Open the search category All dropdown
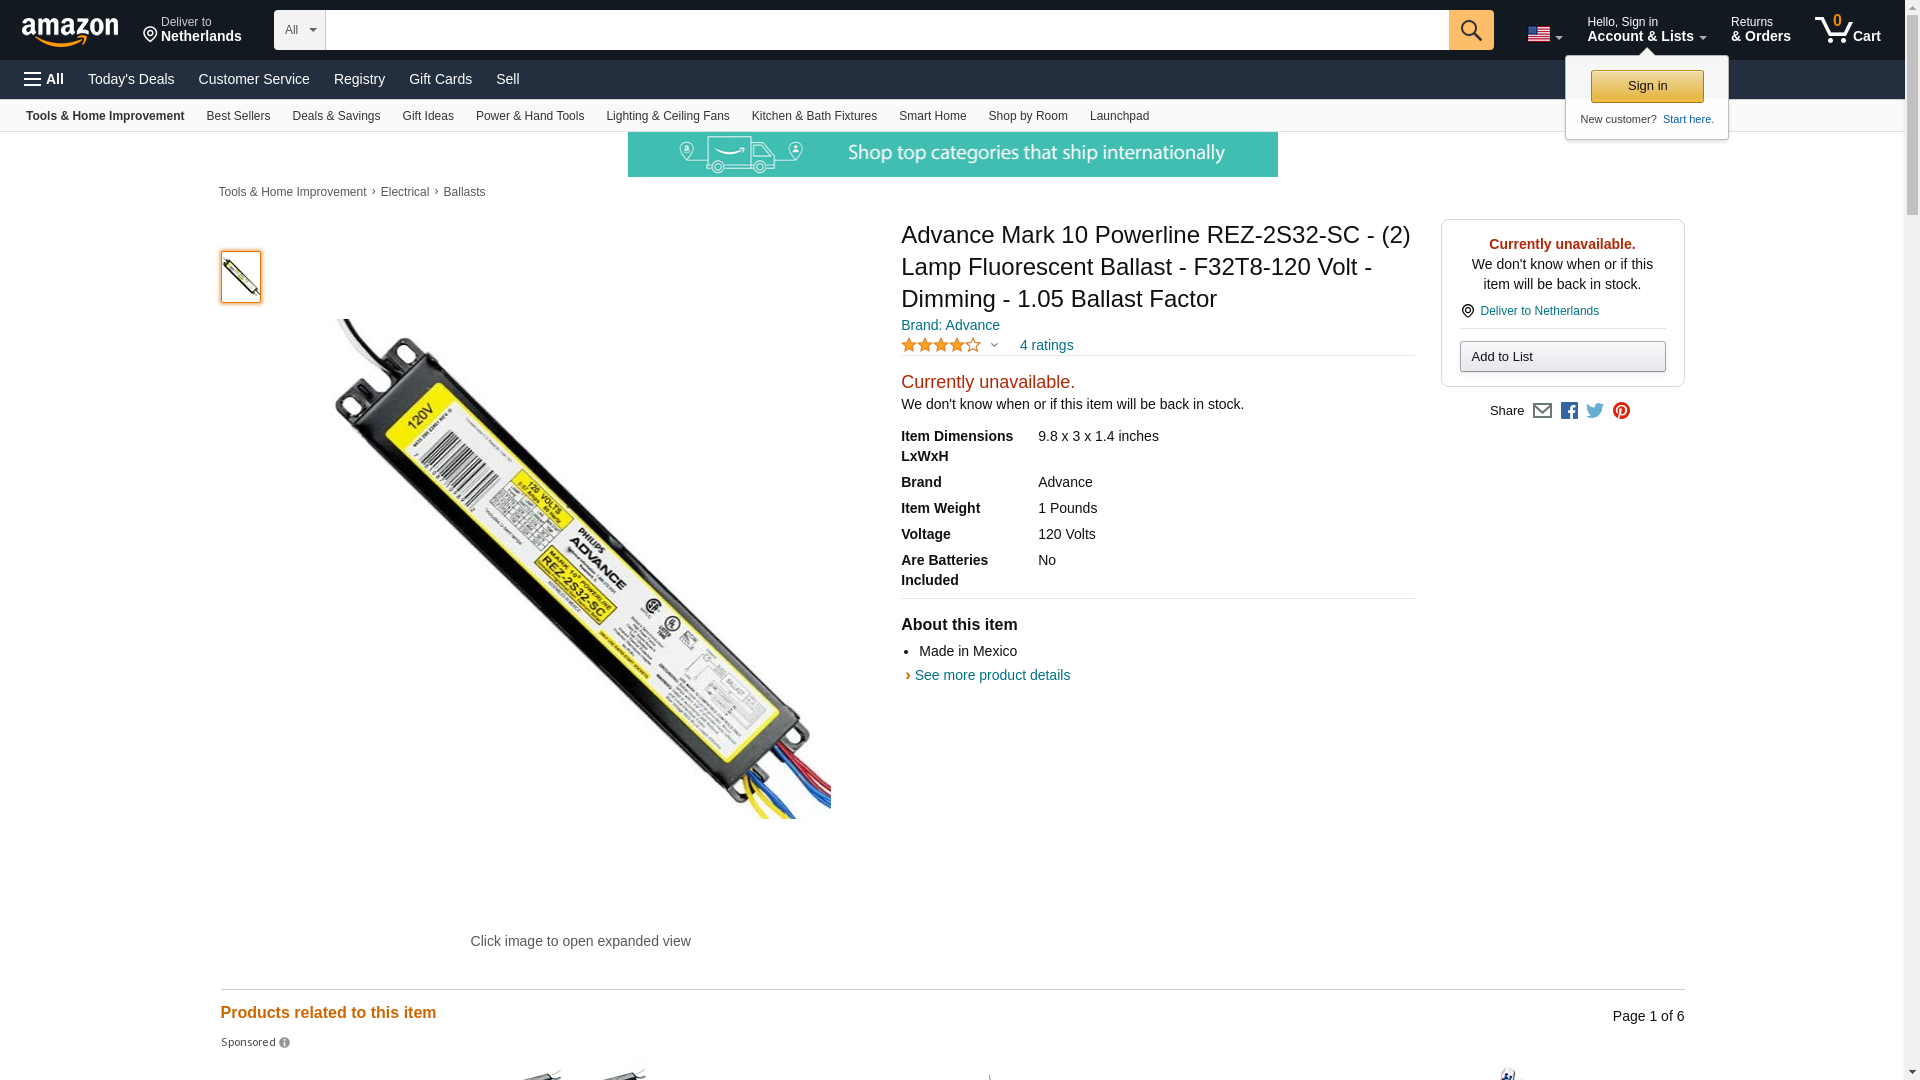This screenshot has width=1920, height=1080. 299,30
